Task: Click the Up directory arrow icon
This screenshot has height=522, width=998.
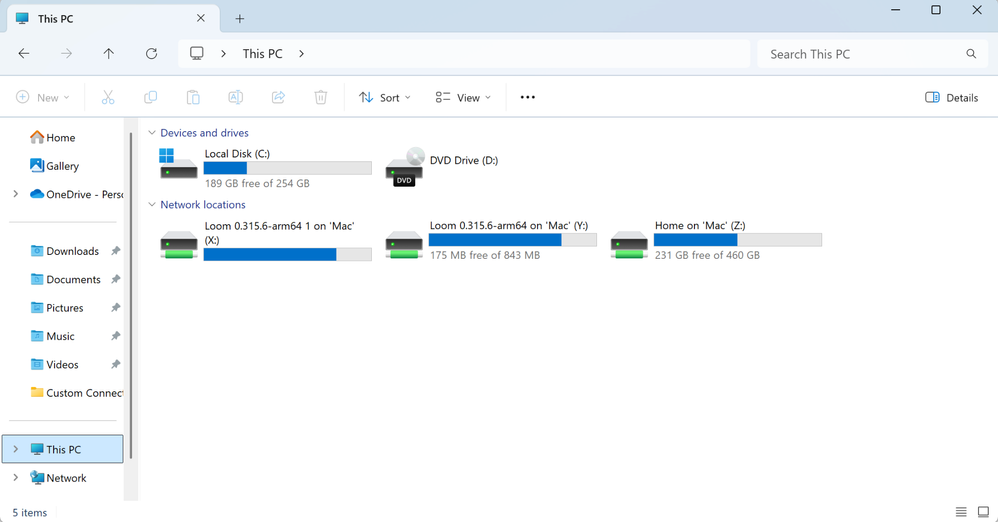Action: (109, 54)
